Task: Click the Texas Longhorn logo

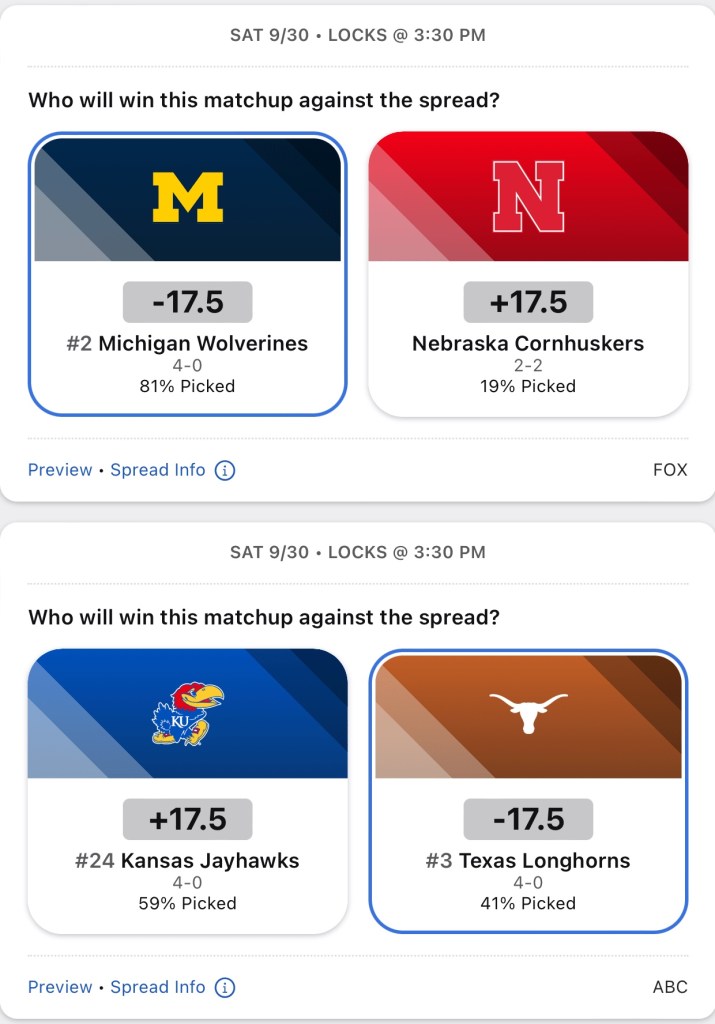Action: [x=528, y=713]
